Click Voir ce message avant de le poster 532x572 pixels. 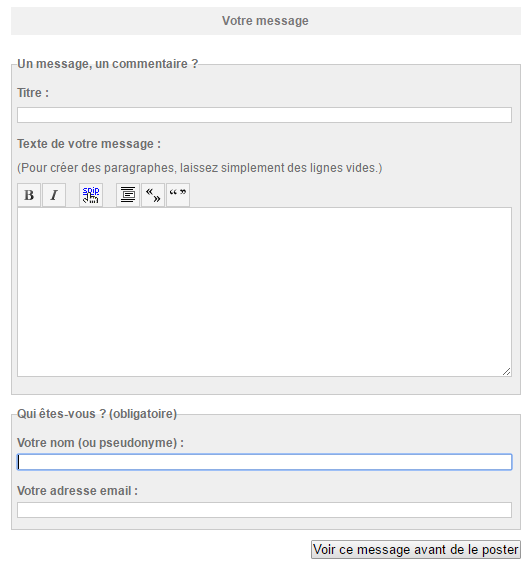[x=416, y=549]
